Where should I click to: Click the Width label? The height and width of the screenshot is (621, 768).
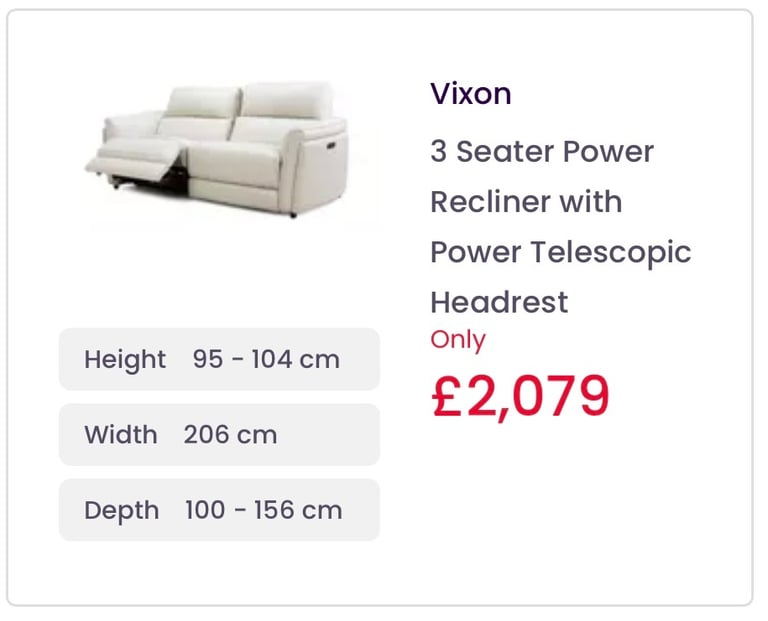coord(120,434)
